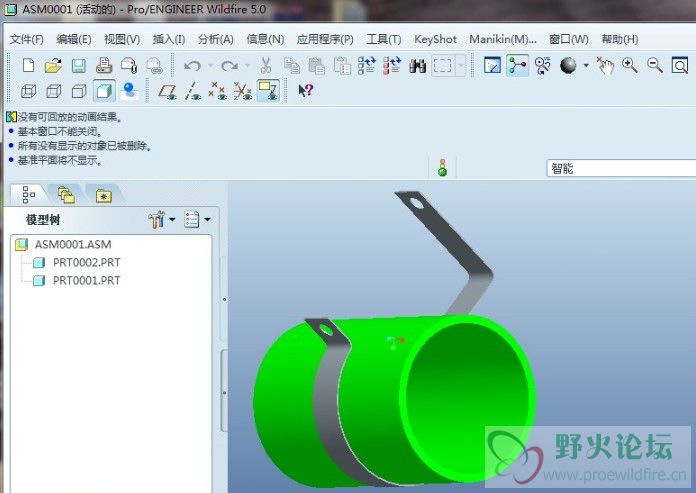
Task: Click the Zoom Out magnifier
Action: click(x=655, y=66)
